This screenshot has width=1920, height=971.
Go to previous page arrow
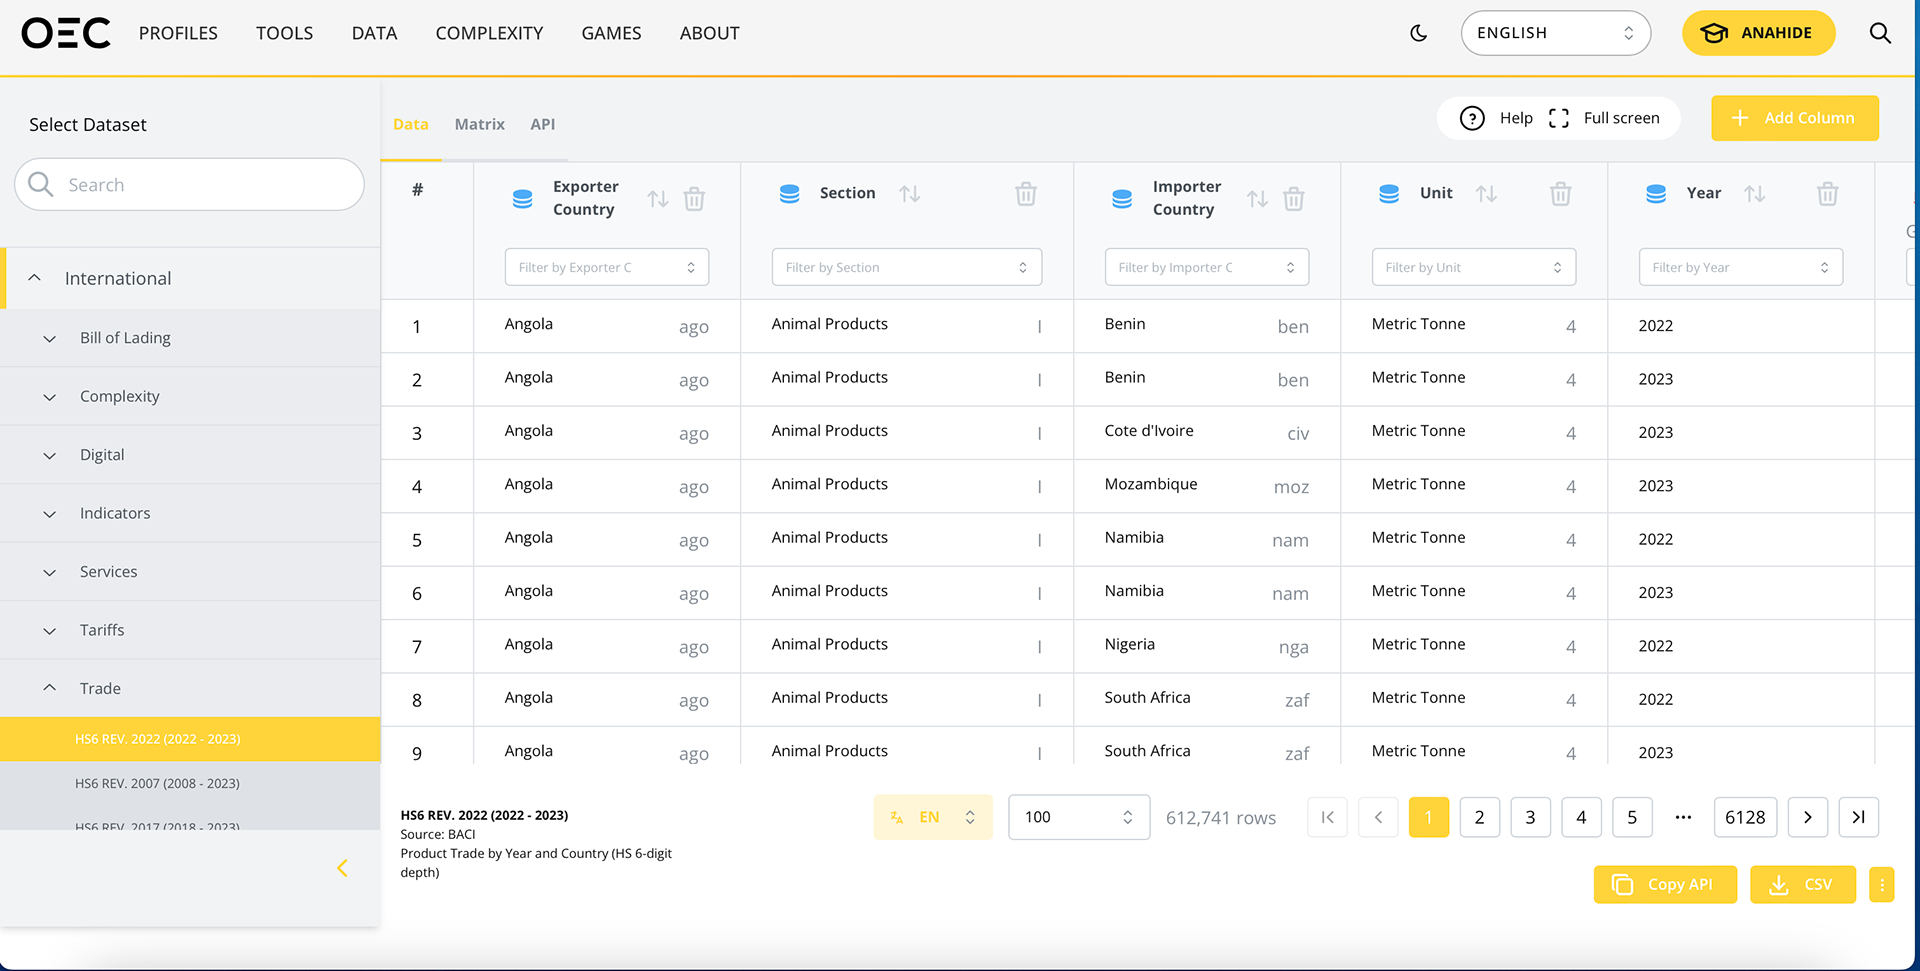click(x=1378, y=817)
